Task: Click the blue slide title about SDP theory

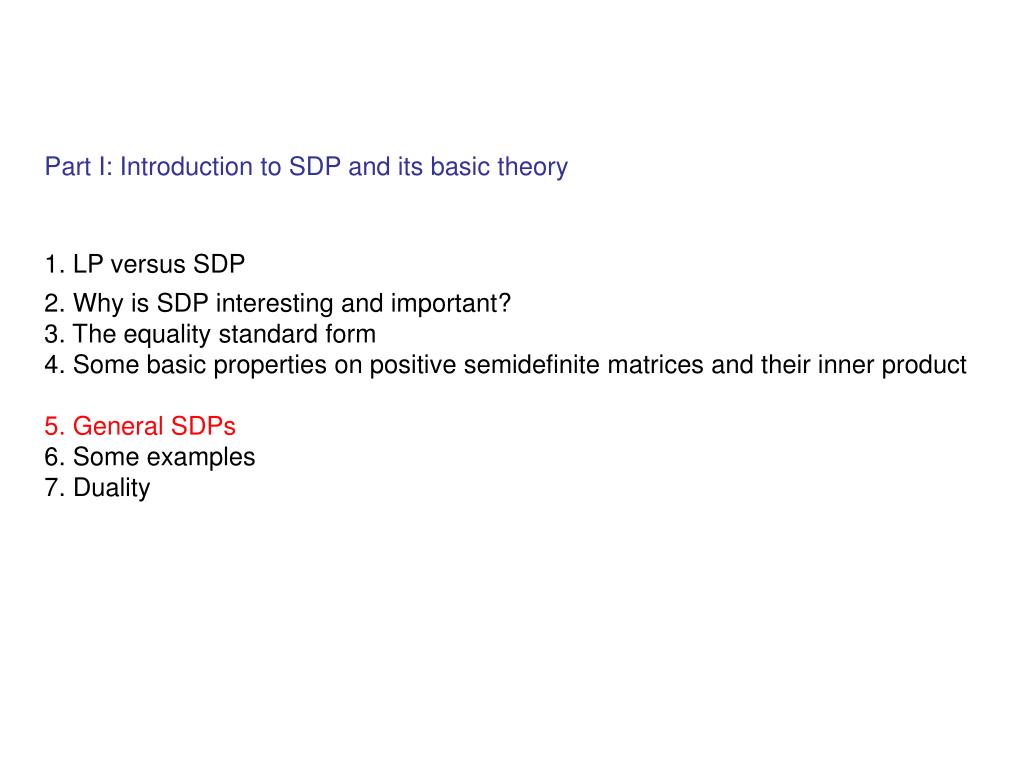Action: (x=306, y=167)
